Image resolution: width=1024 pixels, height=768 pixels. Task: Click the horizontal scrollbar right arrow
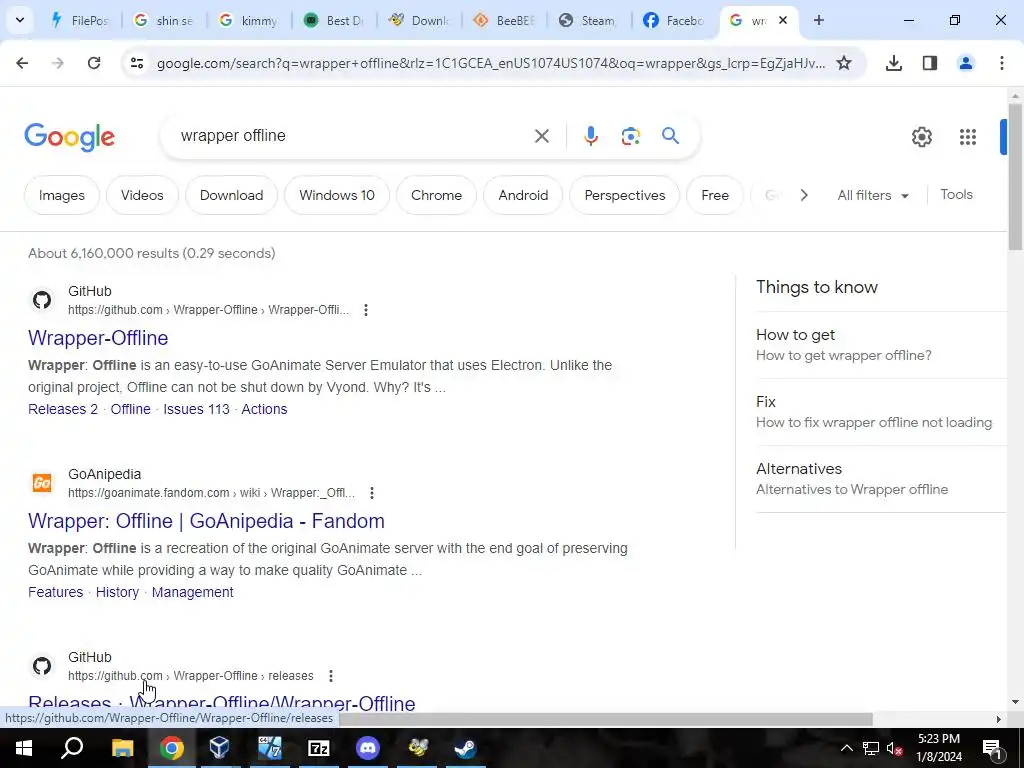998,719
